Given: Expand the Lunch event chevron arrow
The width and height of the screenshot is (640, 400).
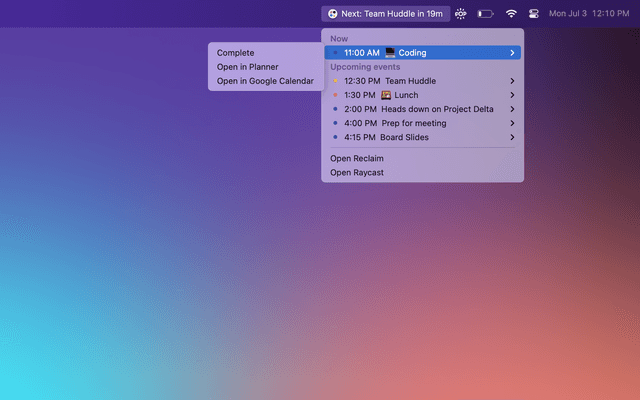Looking at the screenshot, I should point(512,95).
